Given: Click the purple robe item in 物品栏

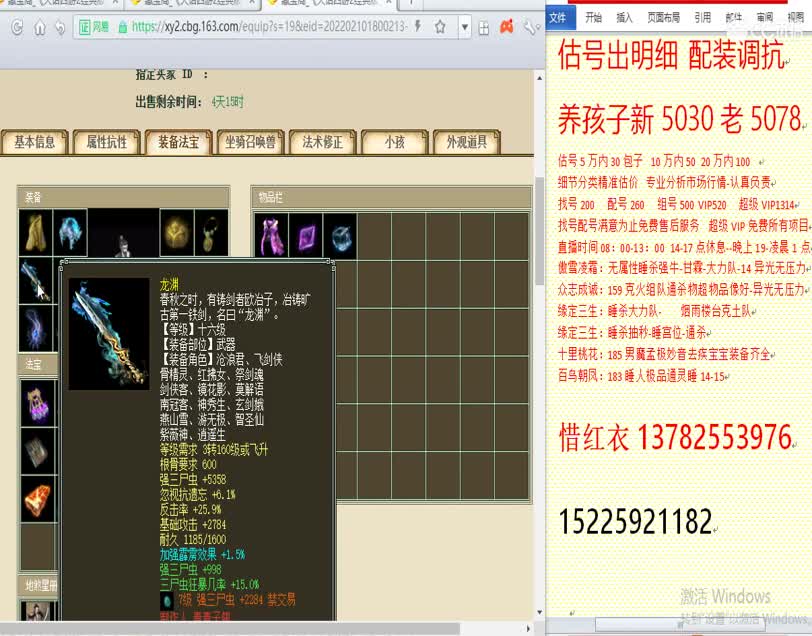Looking at the screenshot, I should (271, 237).
